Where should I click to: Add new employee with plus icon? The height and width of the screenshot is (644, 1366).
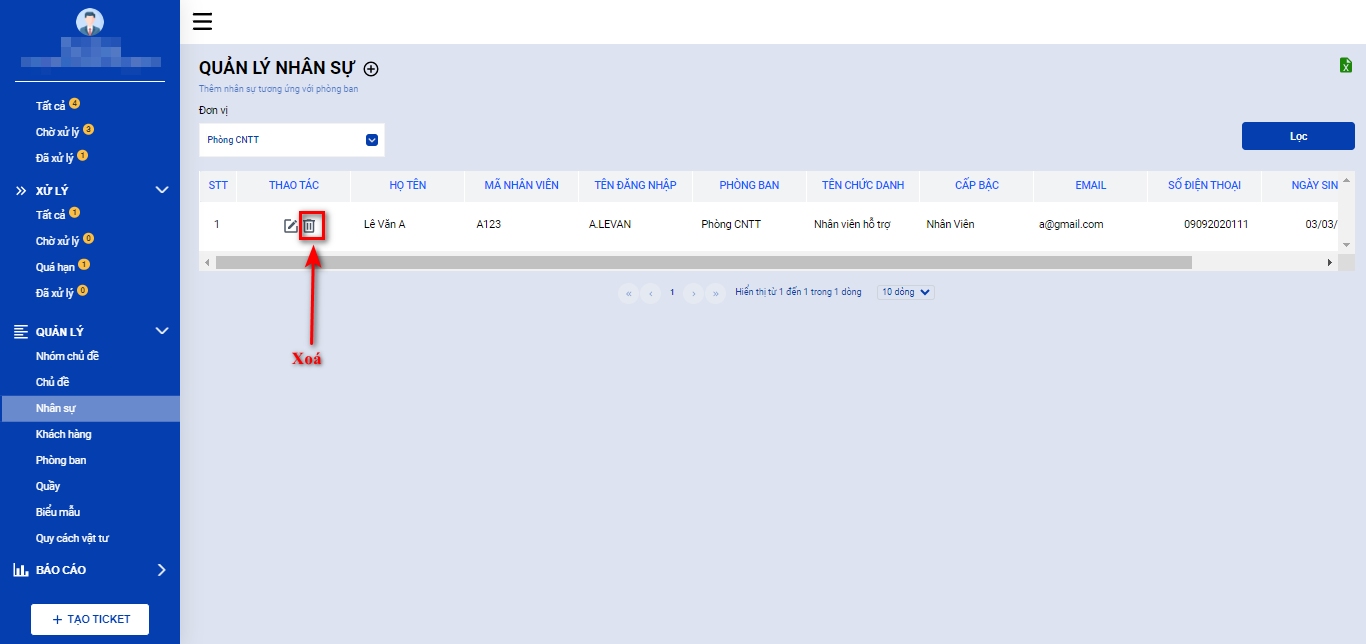371,69
